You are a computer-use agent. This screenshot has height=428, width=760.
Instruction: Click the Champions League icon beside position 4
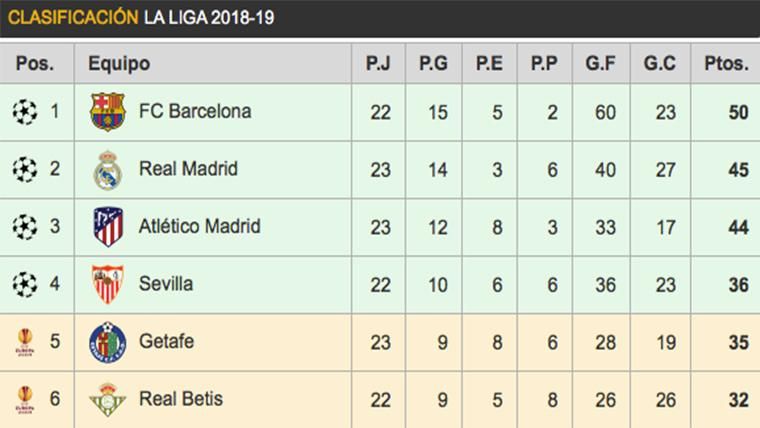click(x=24, y=285)
